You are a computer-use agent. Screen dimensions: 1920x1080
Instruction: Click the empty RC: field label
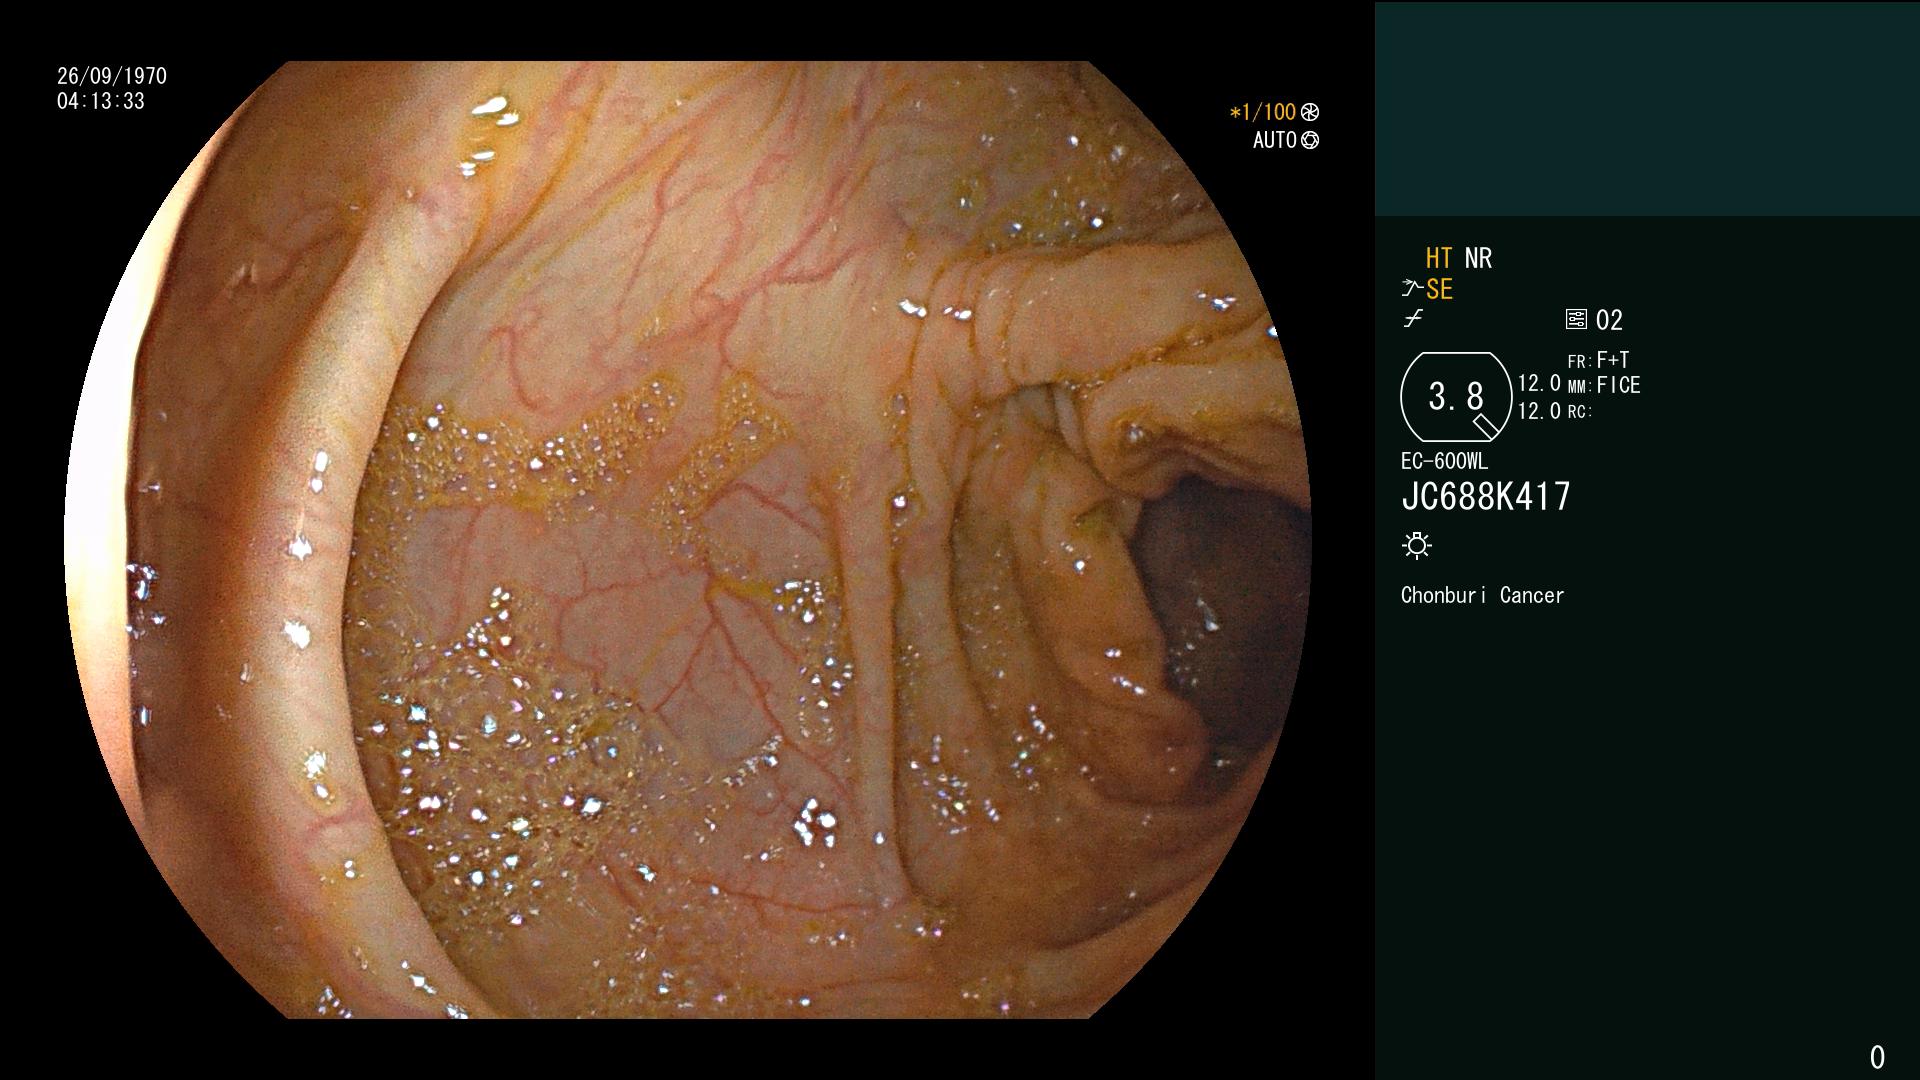(1580, 412)
